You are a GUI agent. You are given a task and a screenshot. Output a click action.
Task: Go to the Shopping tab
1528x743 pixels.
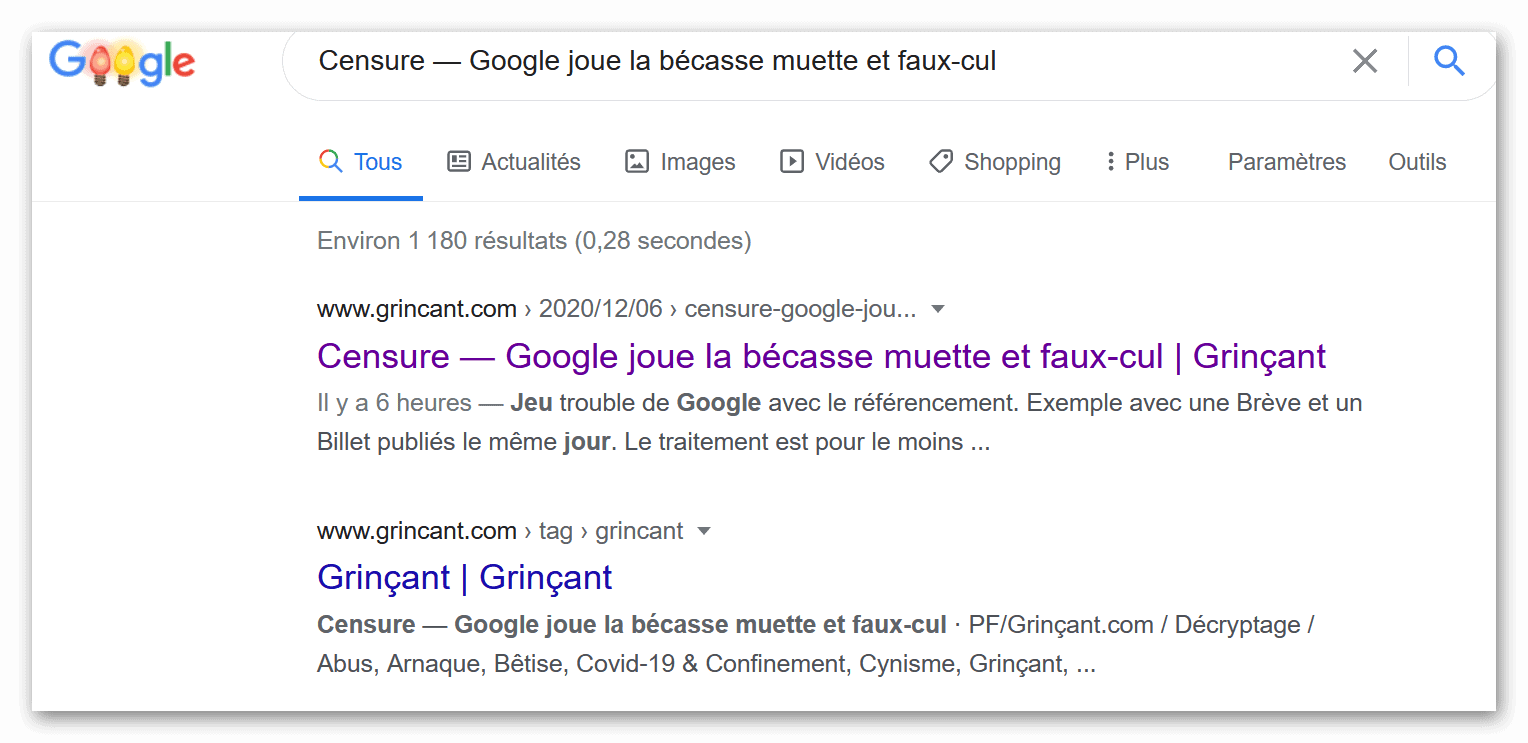tap(995, 162)
